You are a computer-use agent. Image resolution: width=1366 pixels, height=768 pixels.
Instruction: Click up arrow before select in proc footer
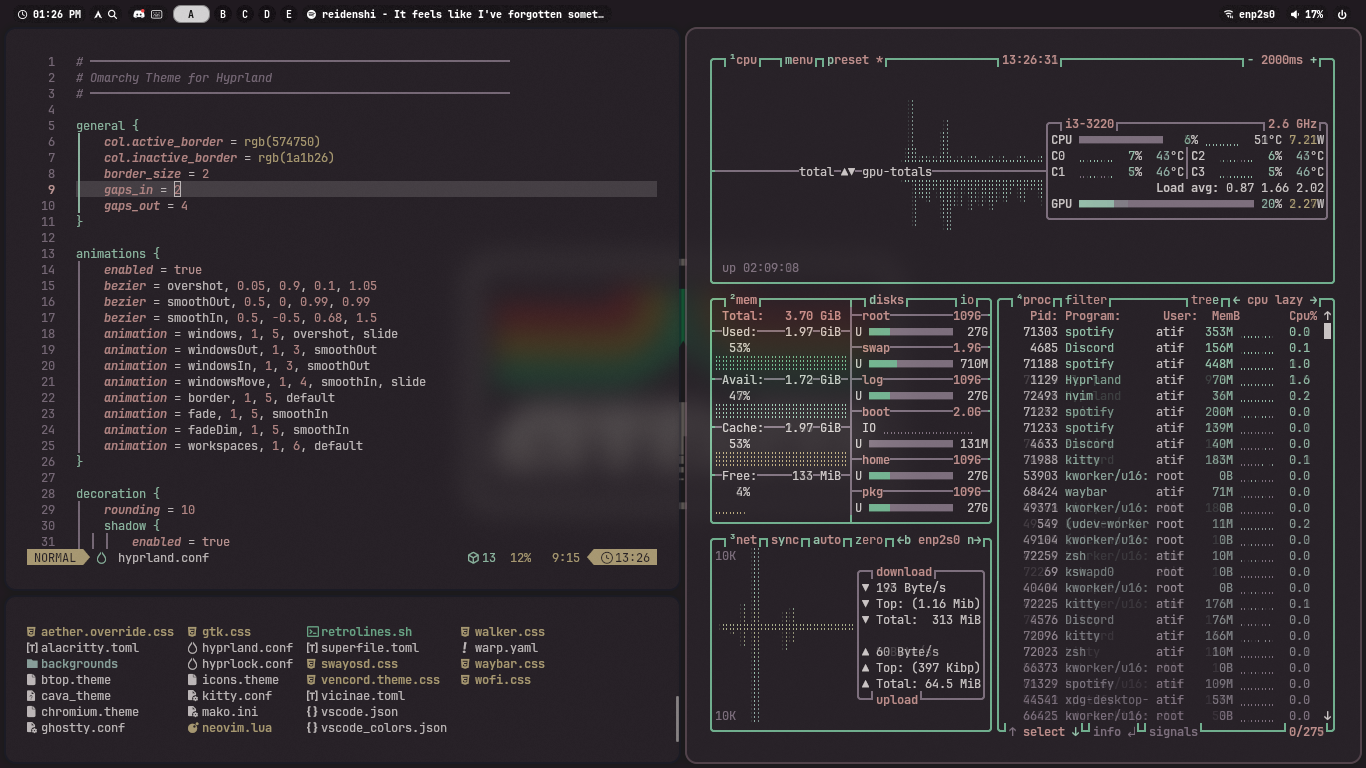(x=1012, y=732)
